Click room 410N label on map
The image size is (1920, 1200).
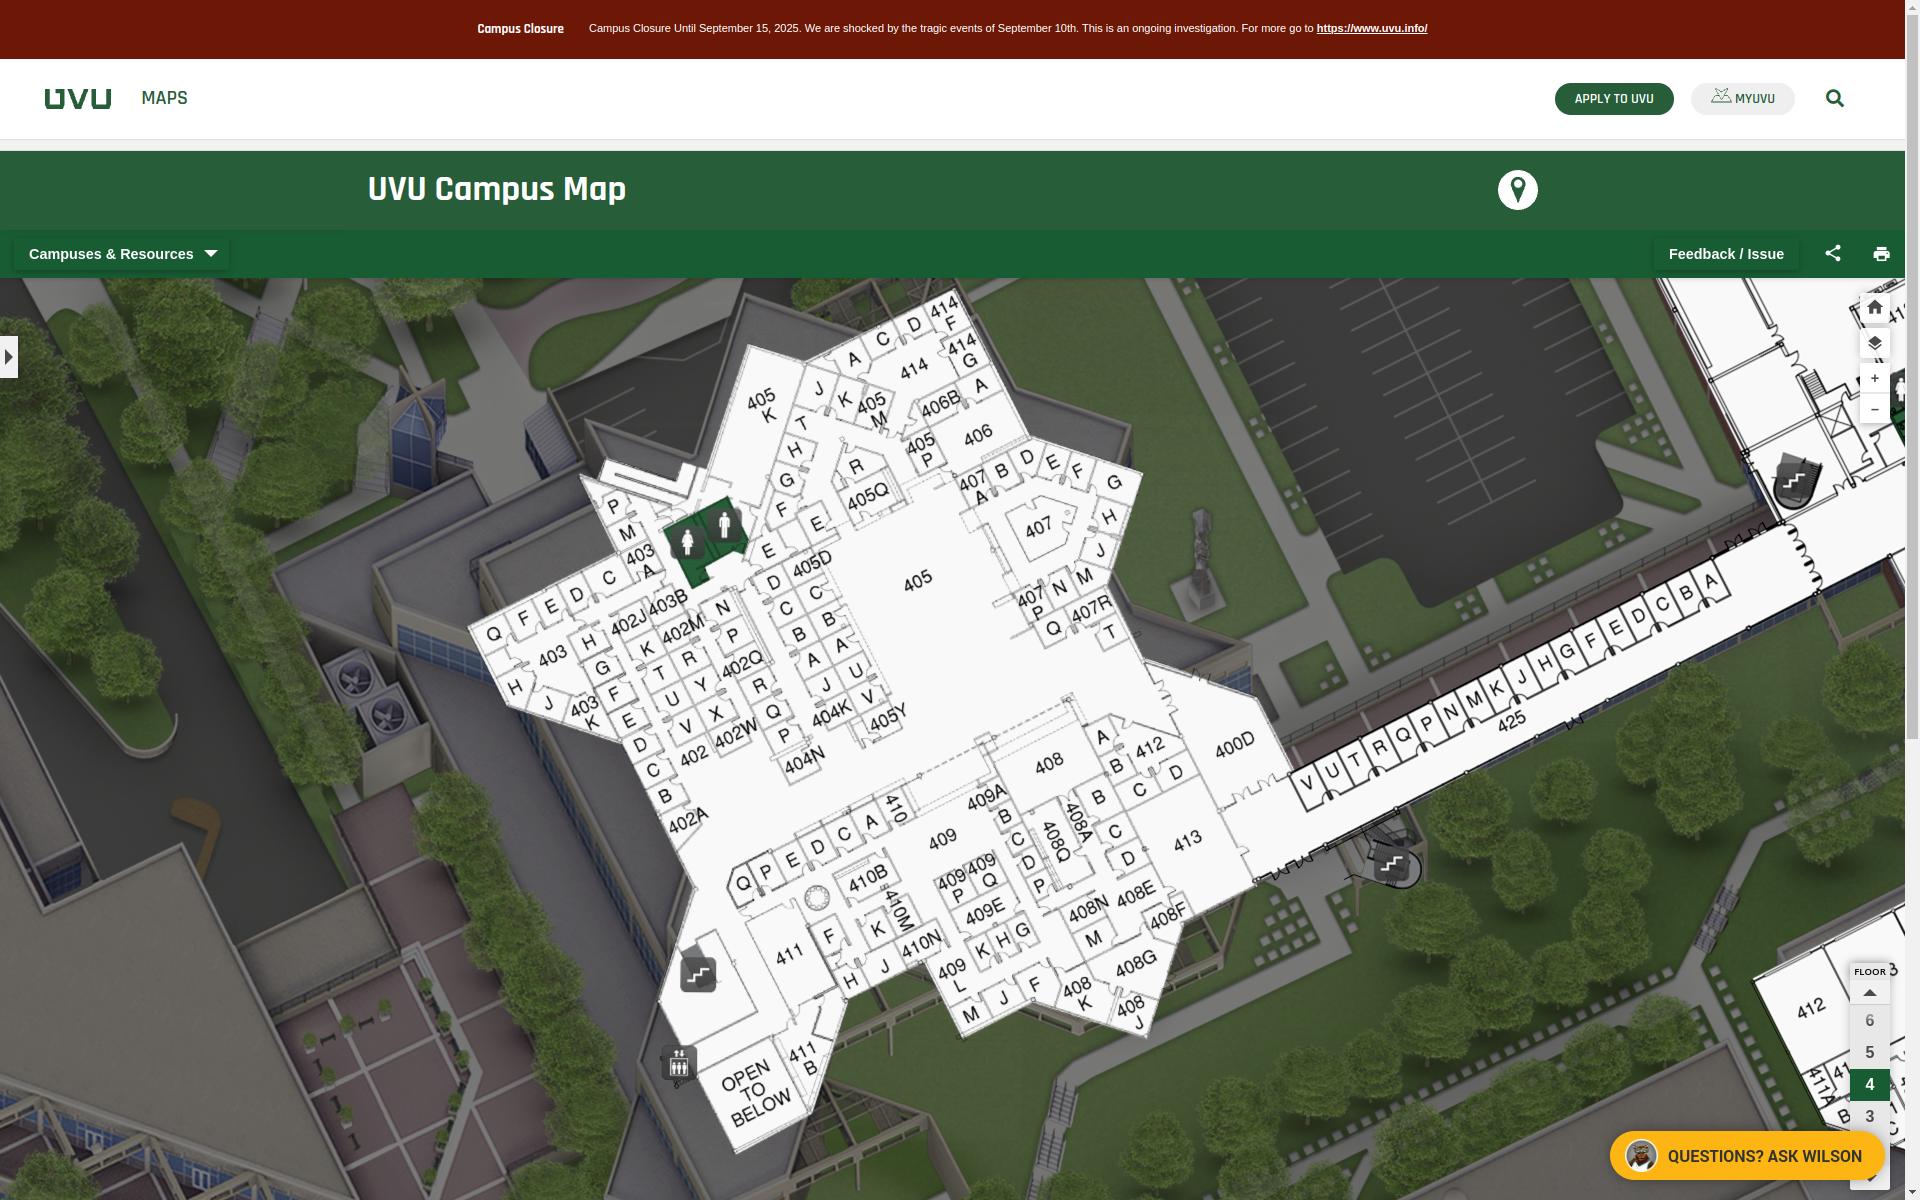(921, 944)
